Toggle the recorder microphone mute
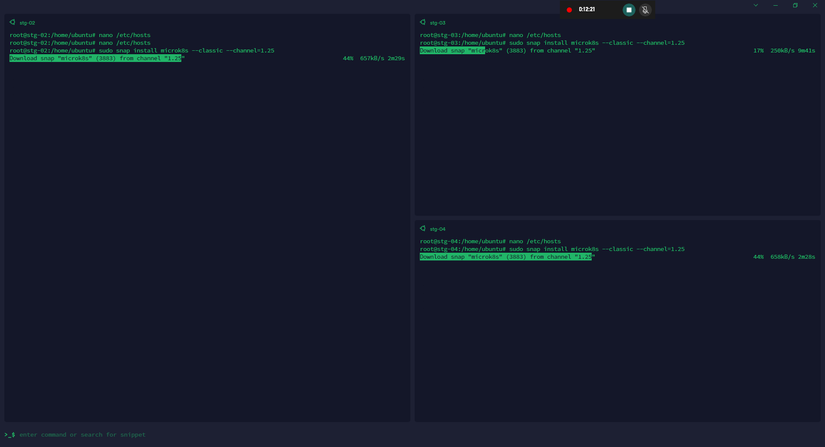Image resolution: width=825 pixels, height=447 pixels. 645,9
